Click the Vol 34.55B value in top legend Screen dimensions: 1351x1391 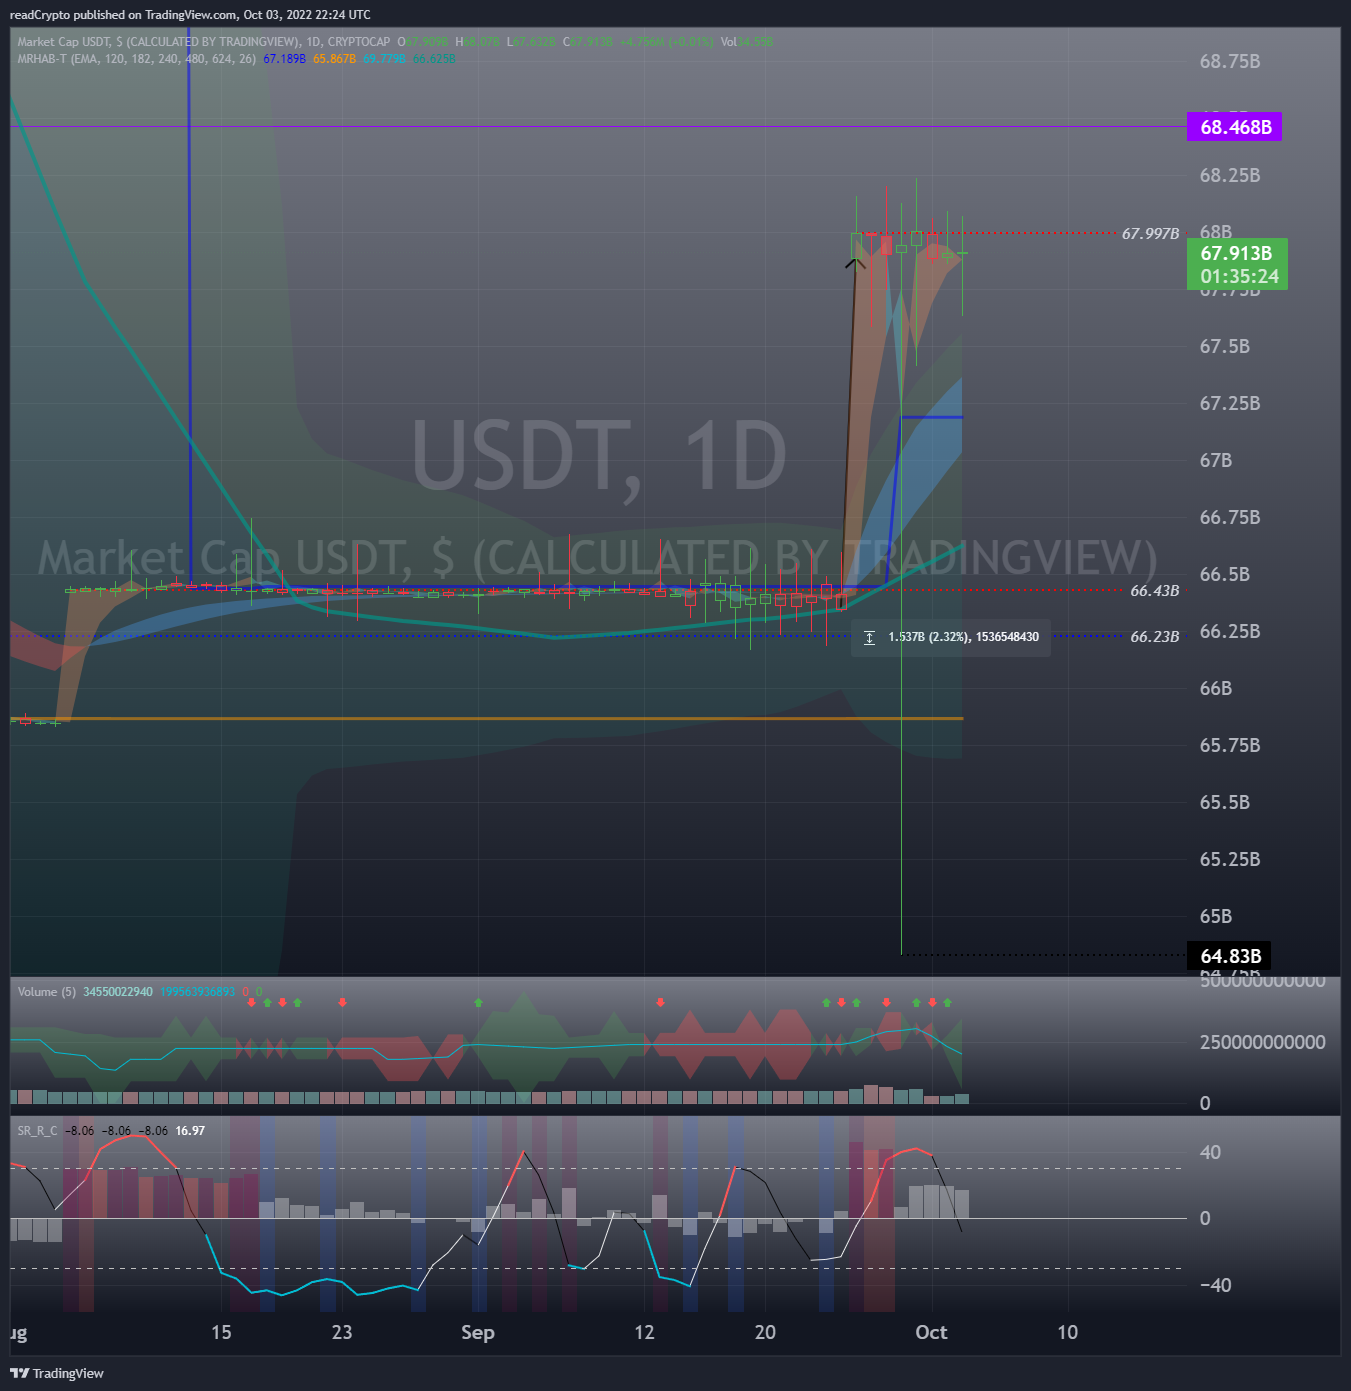(747, 42)
